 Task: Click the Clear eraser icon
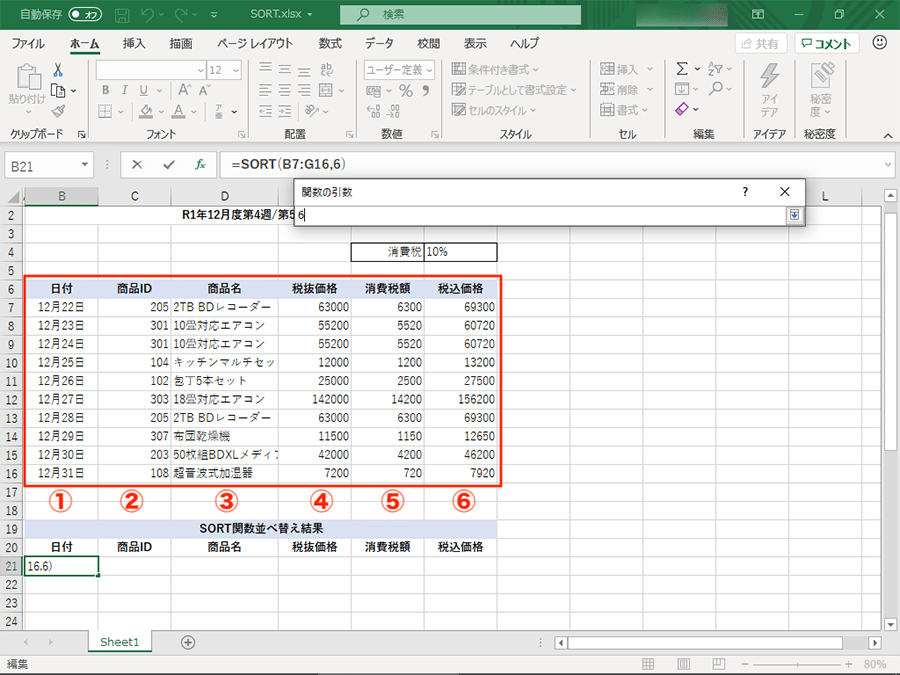click(x=682, y=109)
